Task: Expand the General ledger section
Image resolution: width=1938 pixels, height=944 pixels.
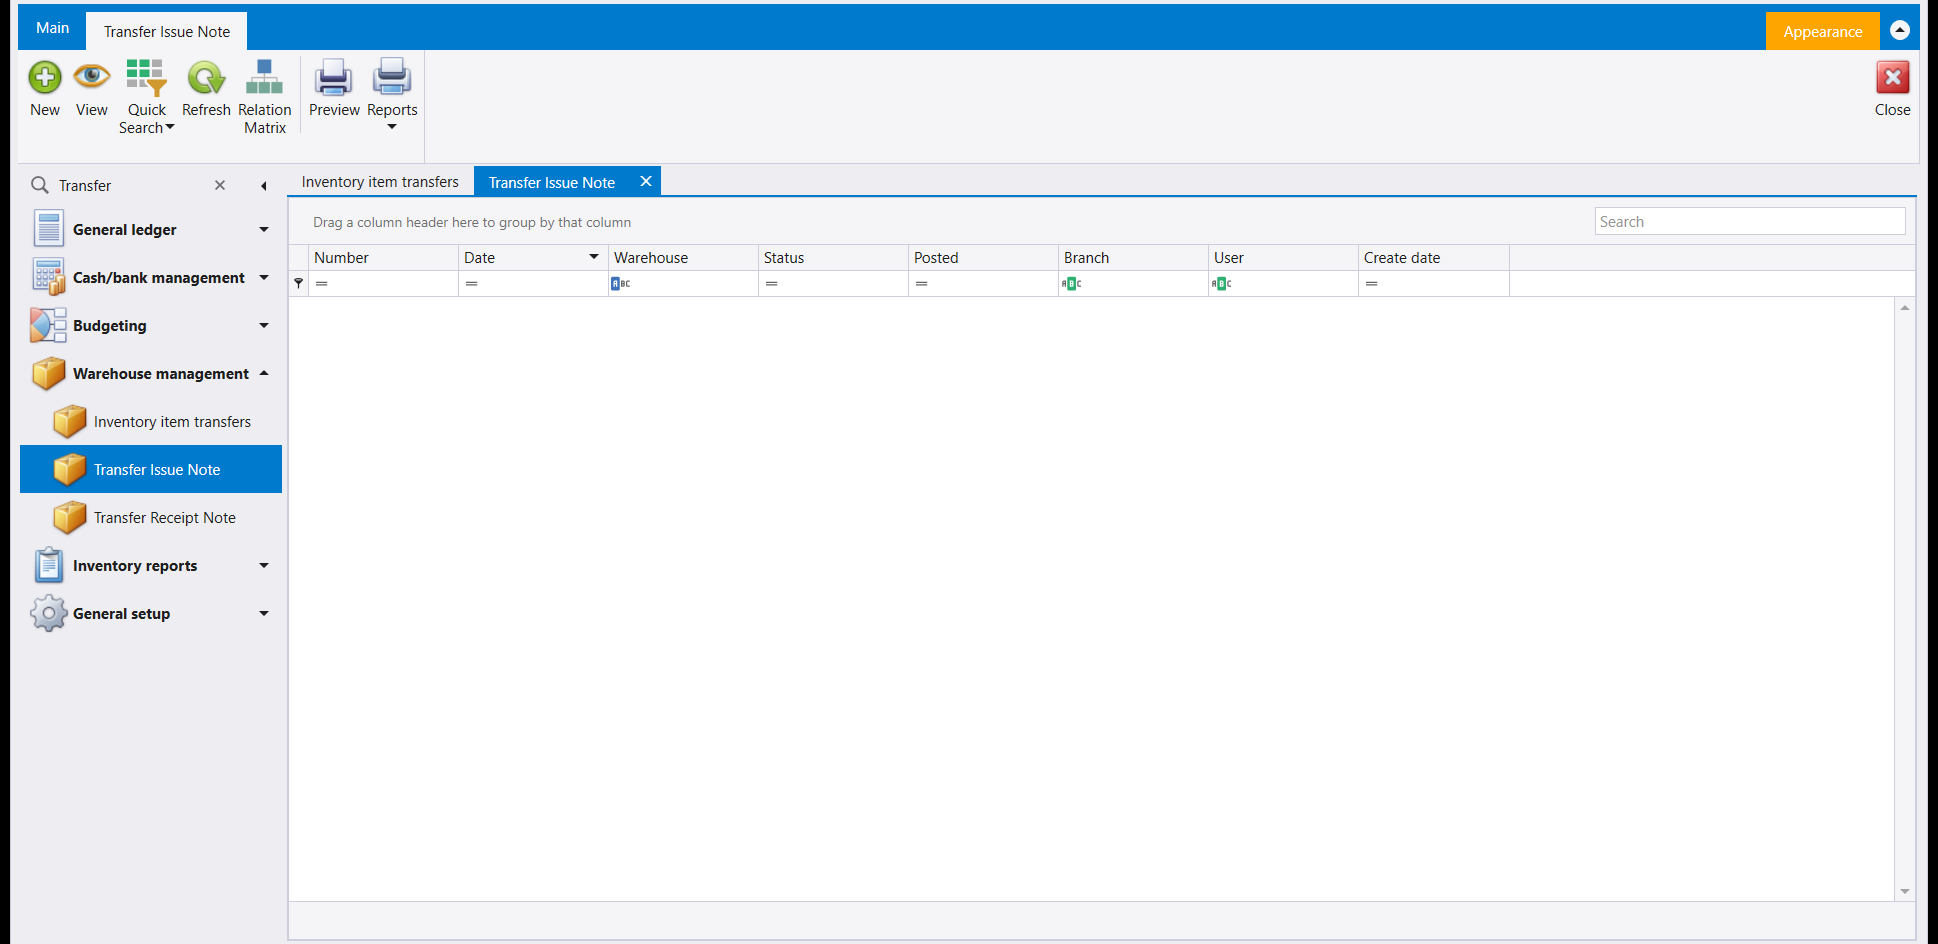Action: 264,230
